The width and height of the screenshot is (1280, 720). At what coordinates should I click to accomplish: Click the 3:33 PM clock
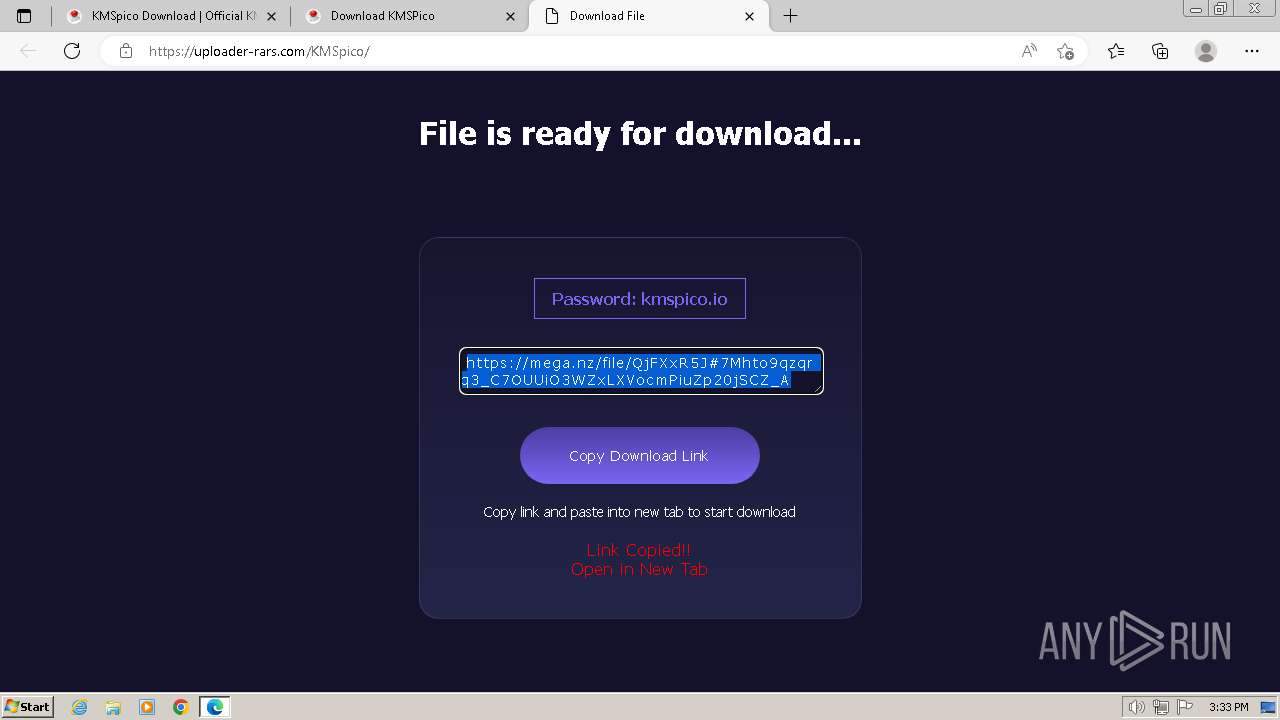click(x=1228, y=707)
